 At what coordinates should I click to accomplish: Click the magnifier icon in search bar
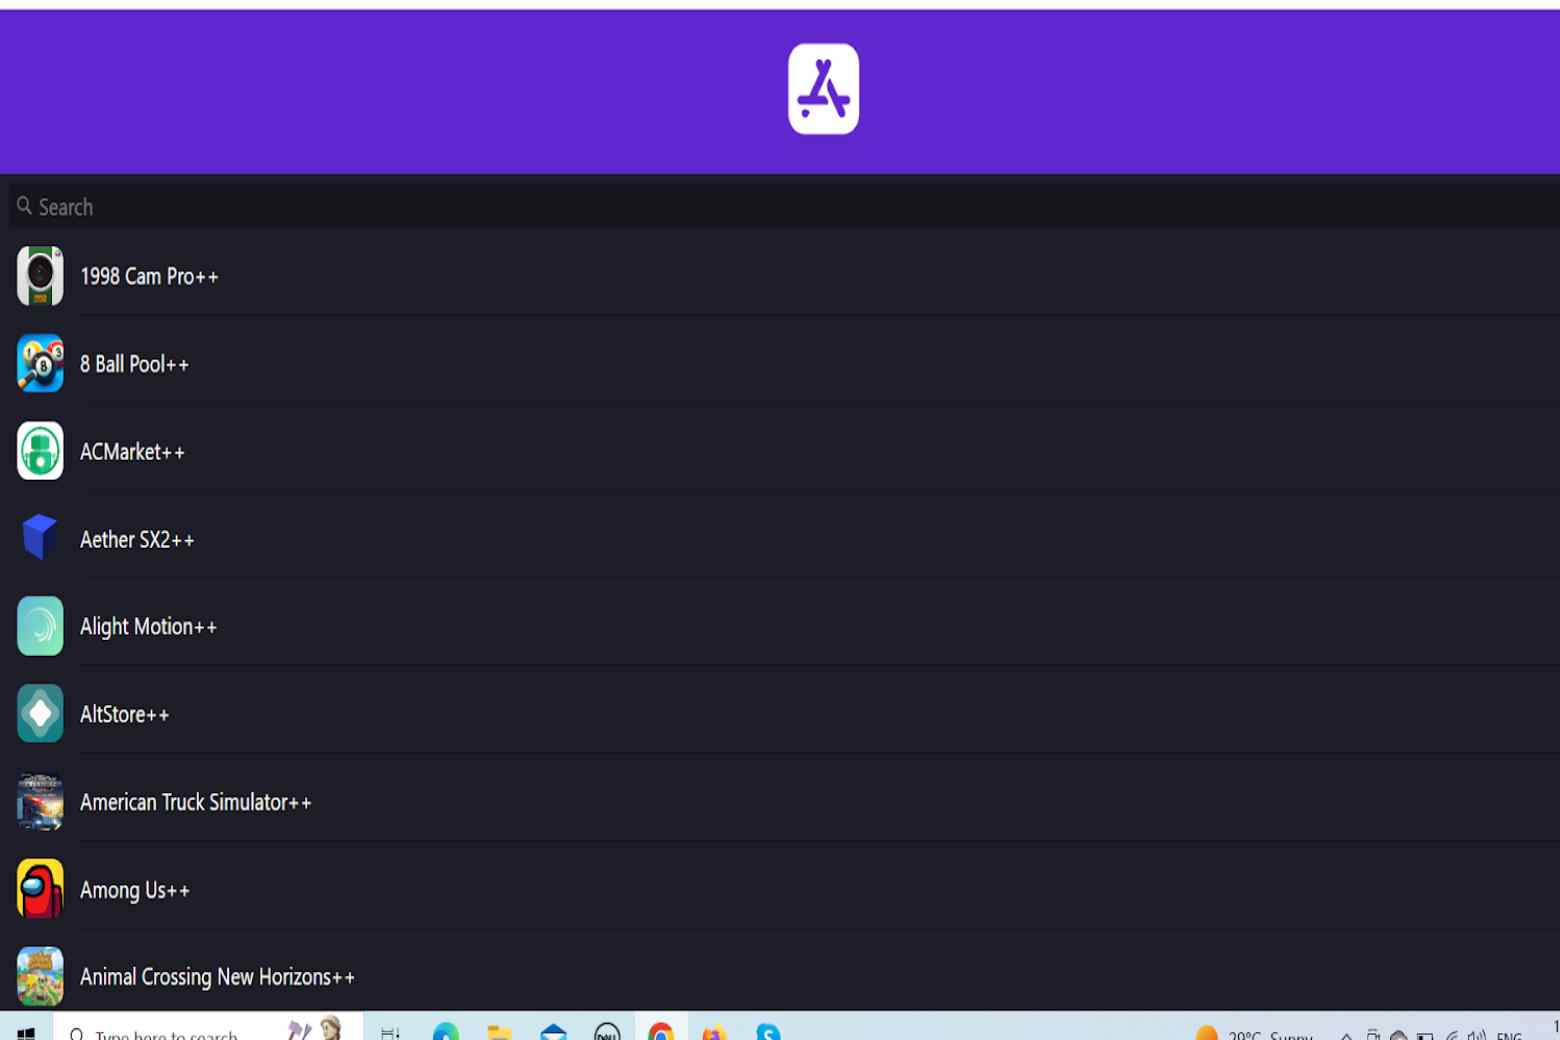click(x=24, y=206)
